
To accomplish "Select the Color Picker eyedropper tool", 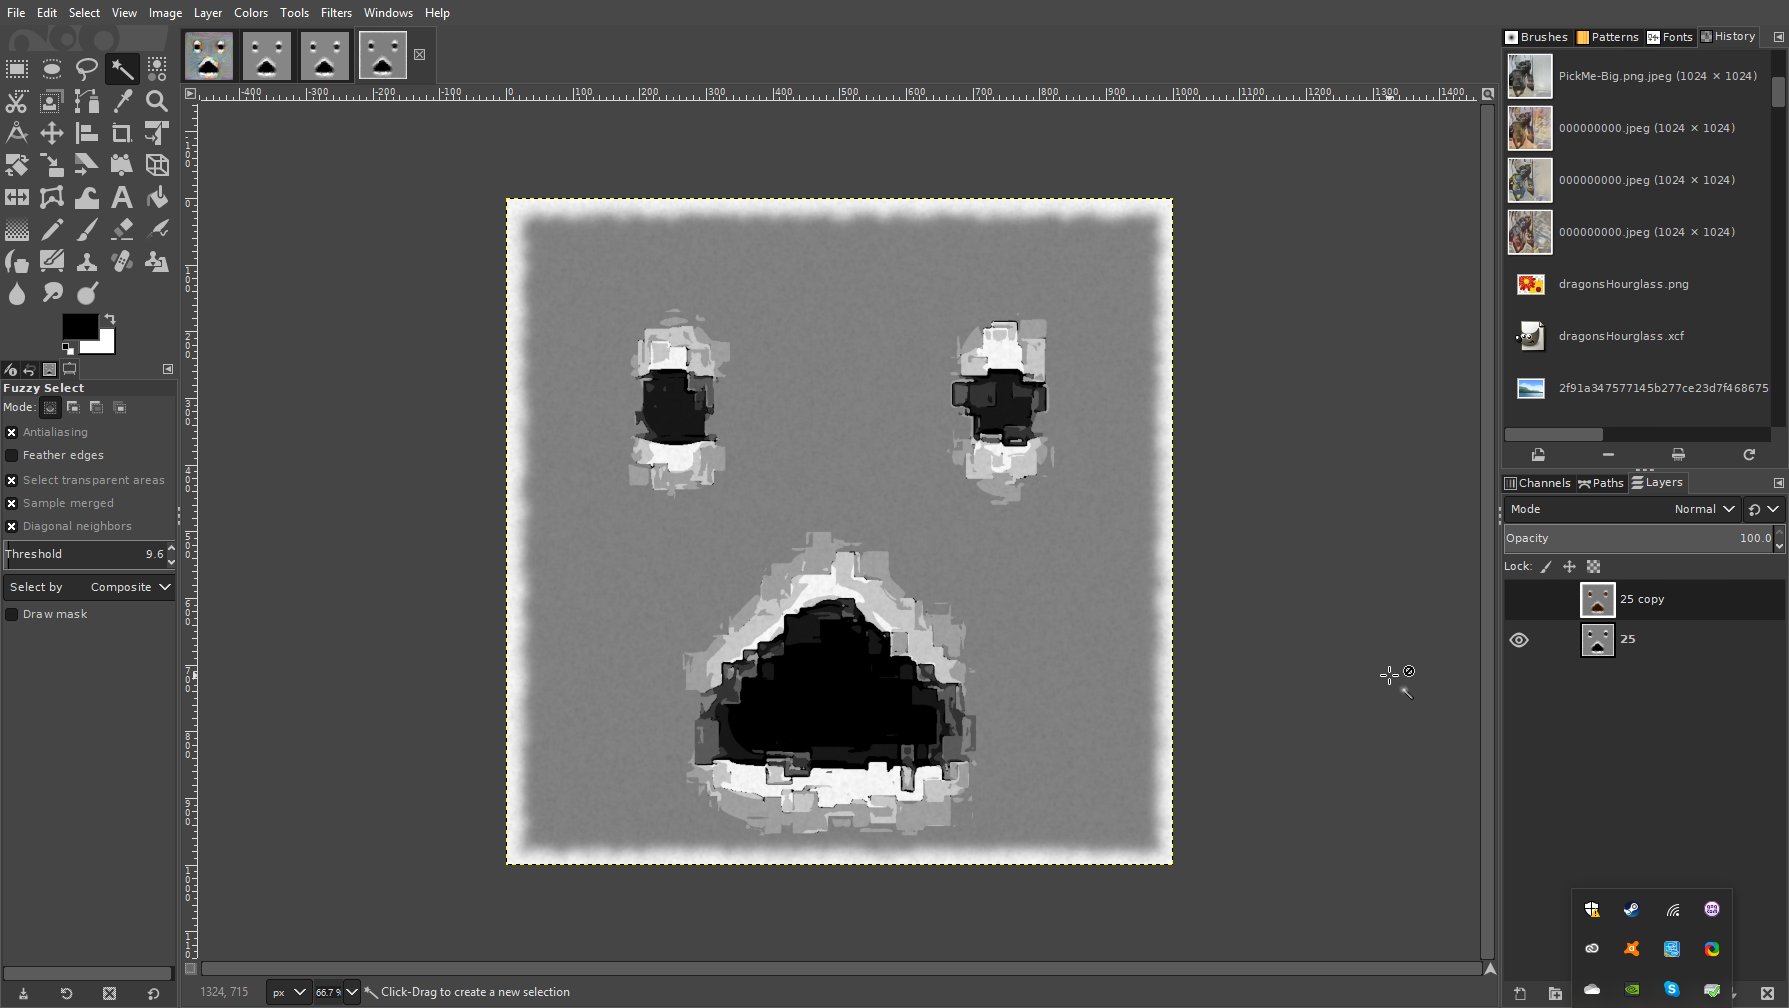I will point(122,101).
